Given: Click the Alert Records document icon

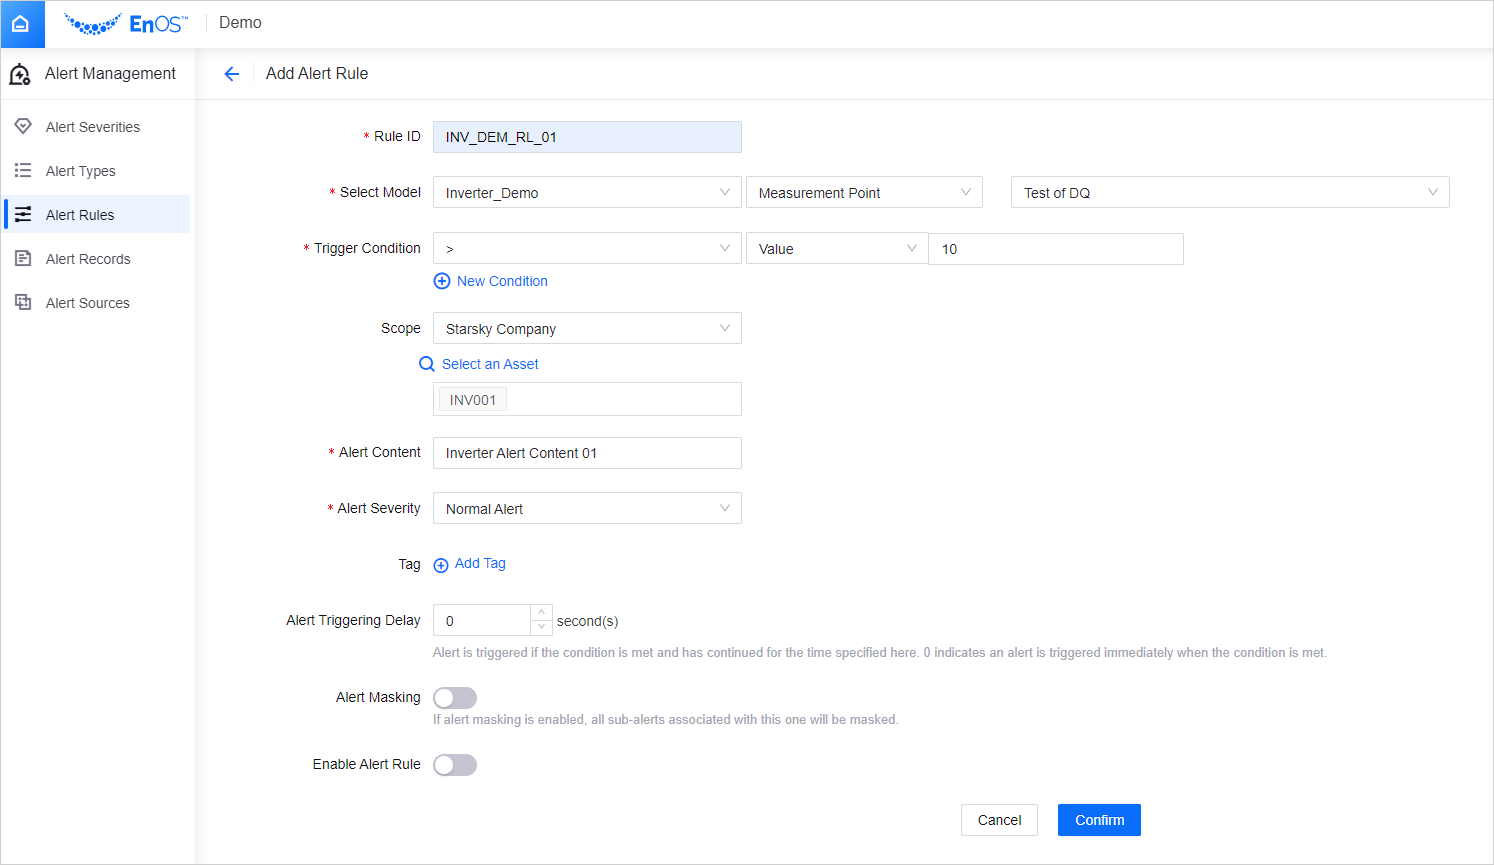Looking at the screenshot, I should click(23, 258).
